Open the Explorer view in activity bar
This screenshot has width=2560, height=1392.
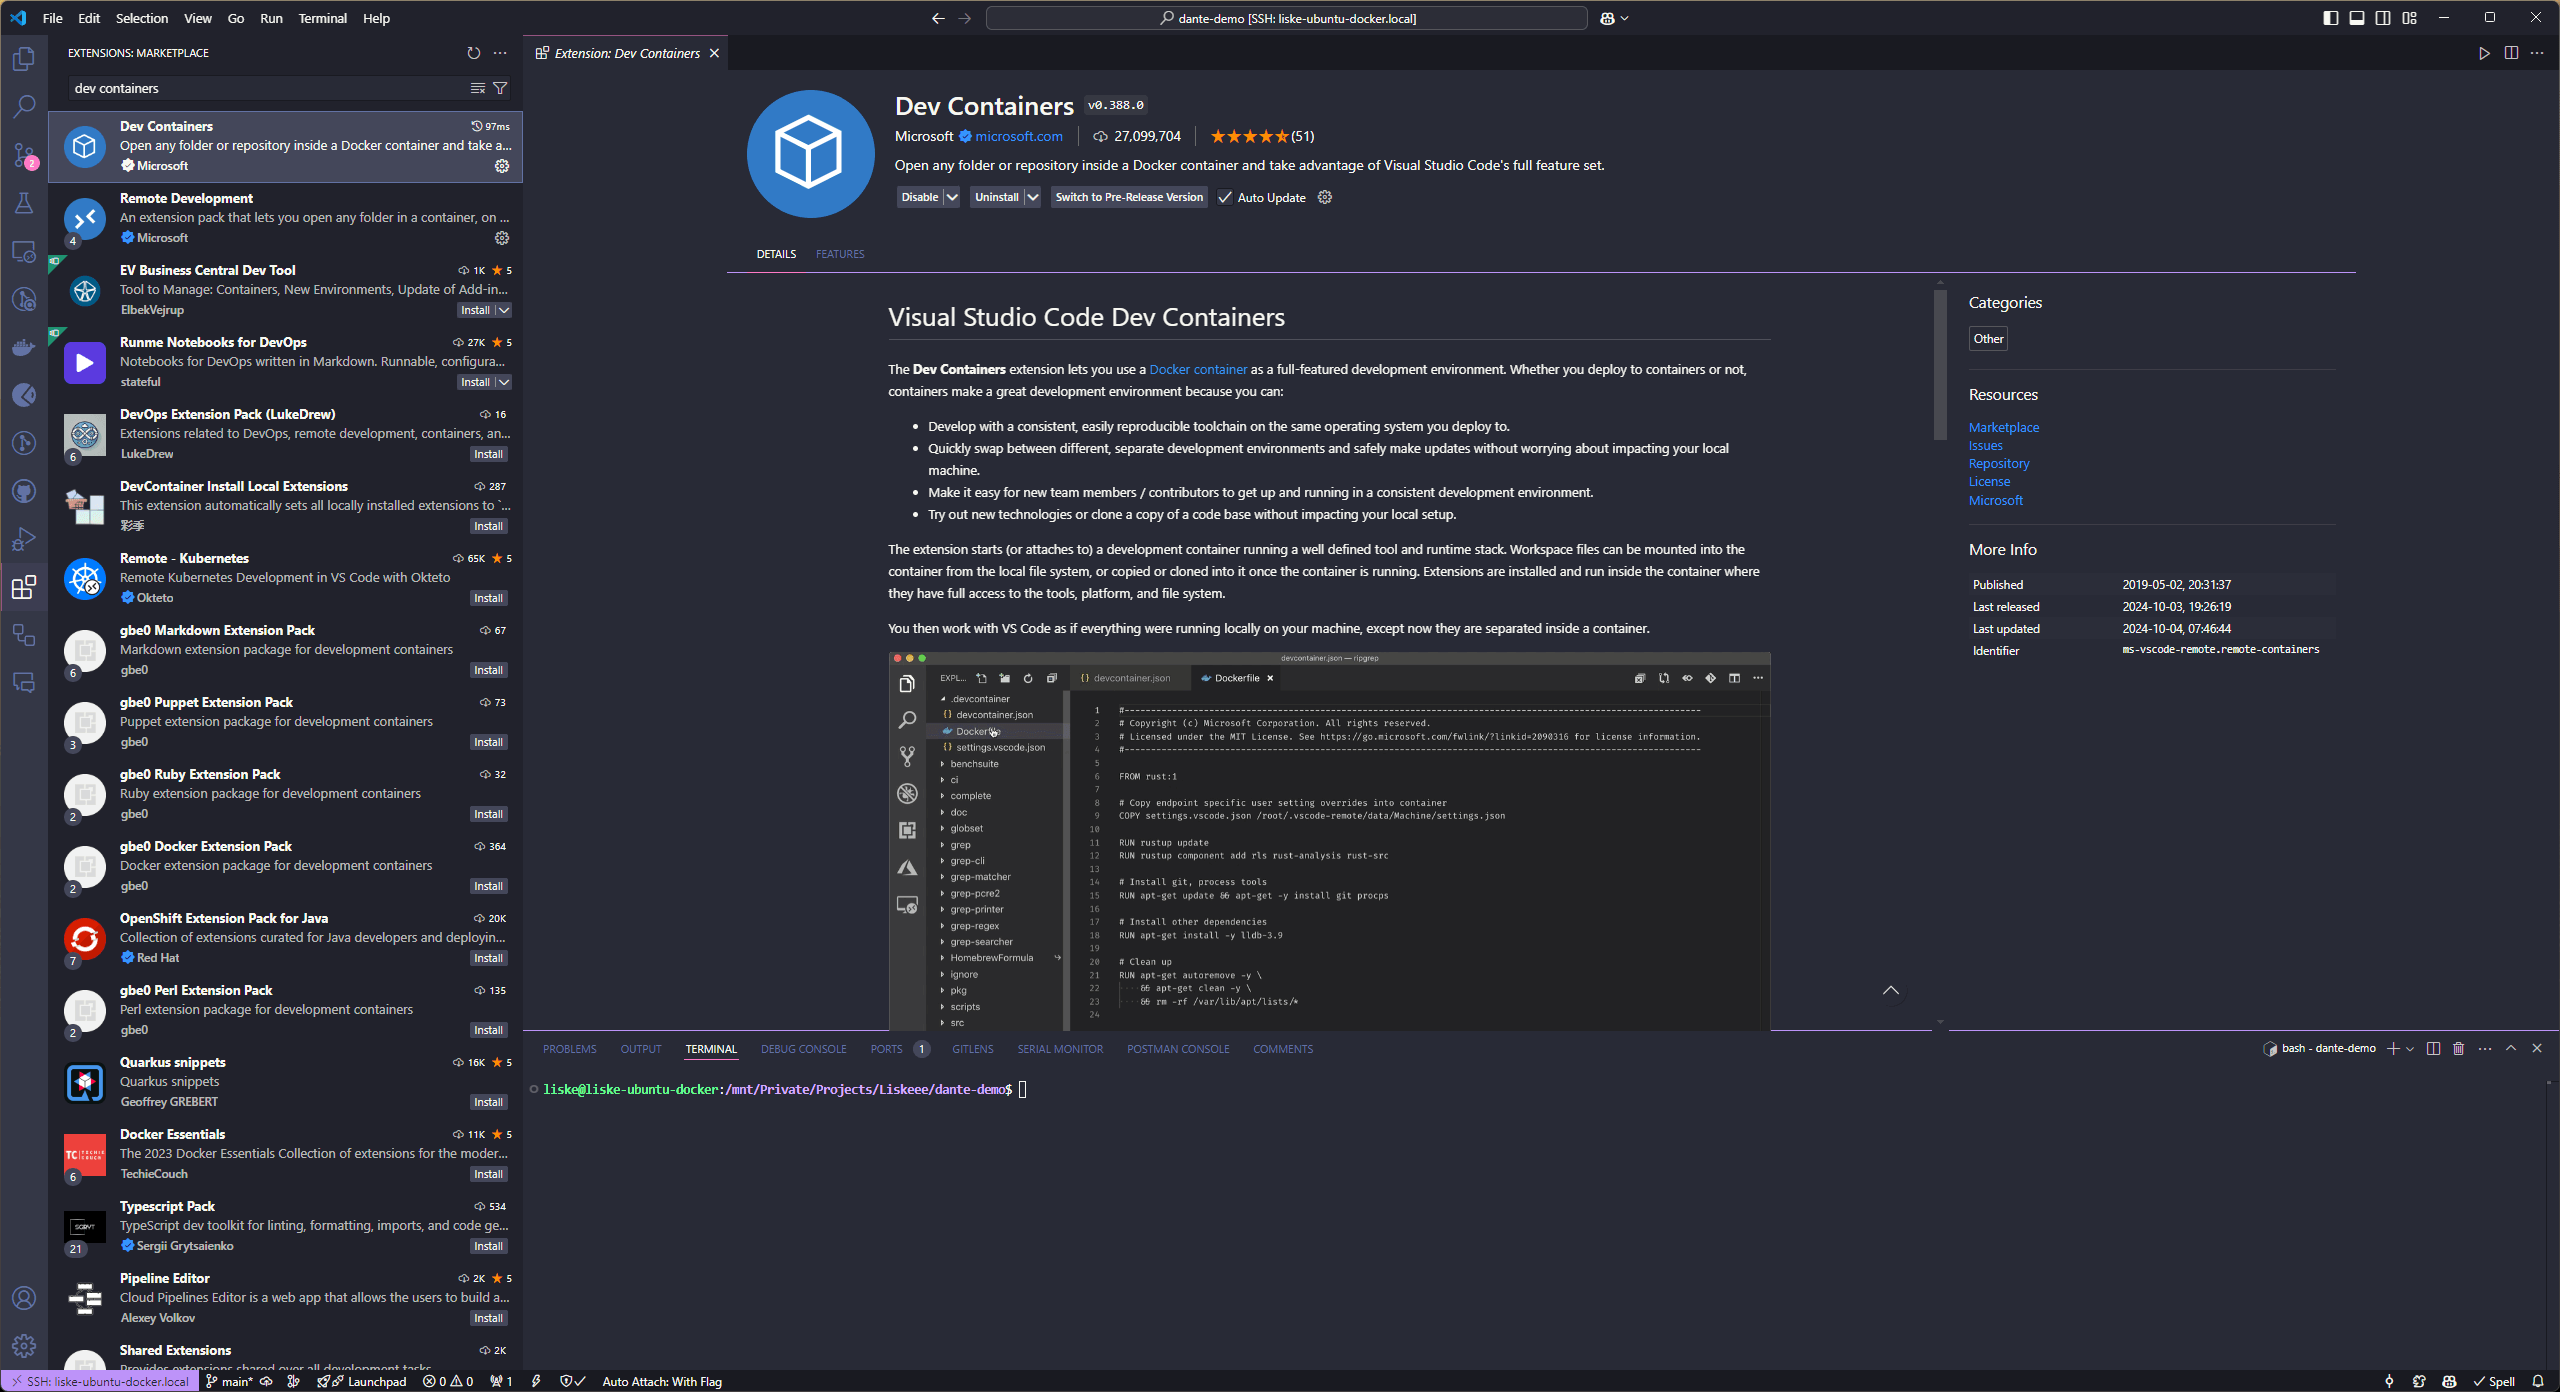[24, 58]
